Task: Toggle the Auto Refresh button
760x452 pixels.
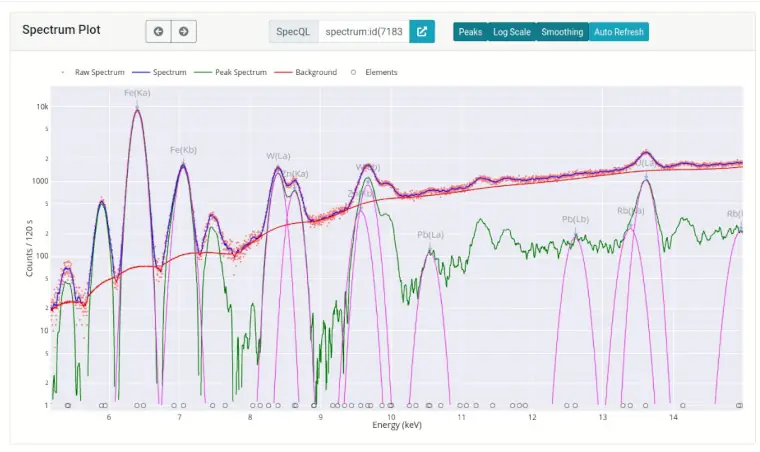Action: pos(619,32)
